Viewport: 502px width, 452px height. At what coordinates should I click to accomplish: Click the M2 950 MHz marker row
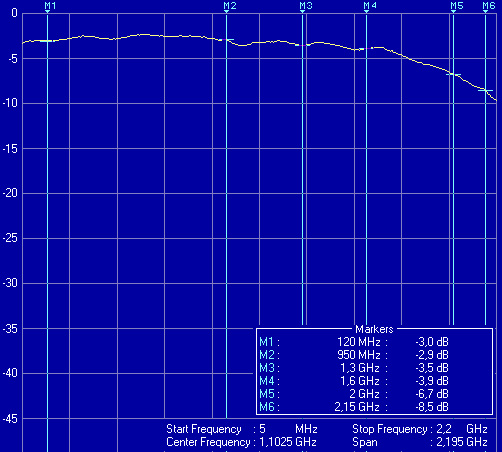tap(354, 355)
